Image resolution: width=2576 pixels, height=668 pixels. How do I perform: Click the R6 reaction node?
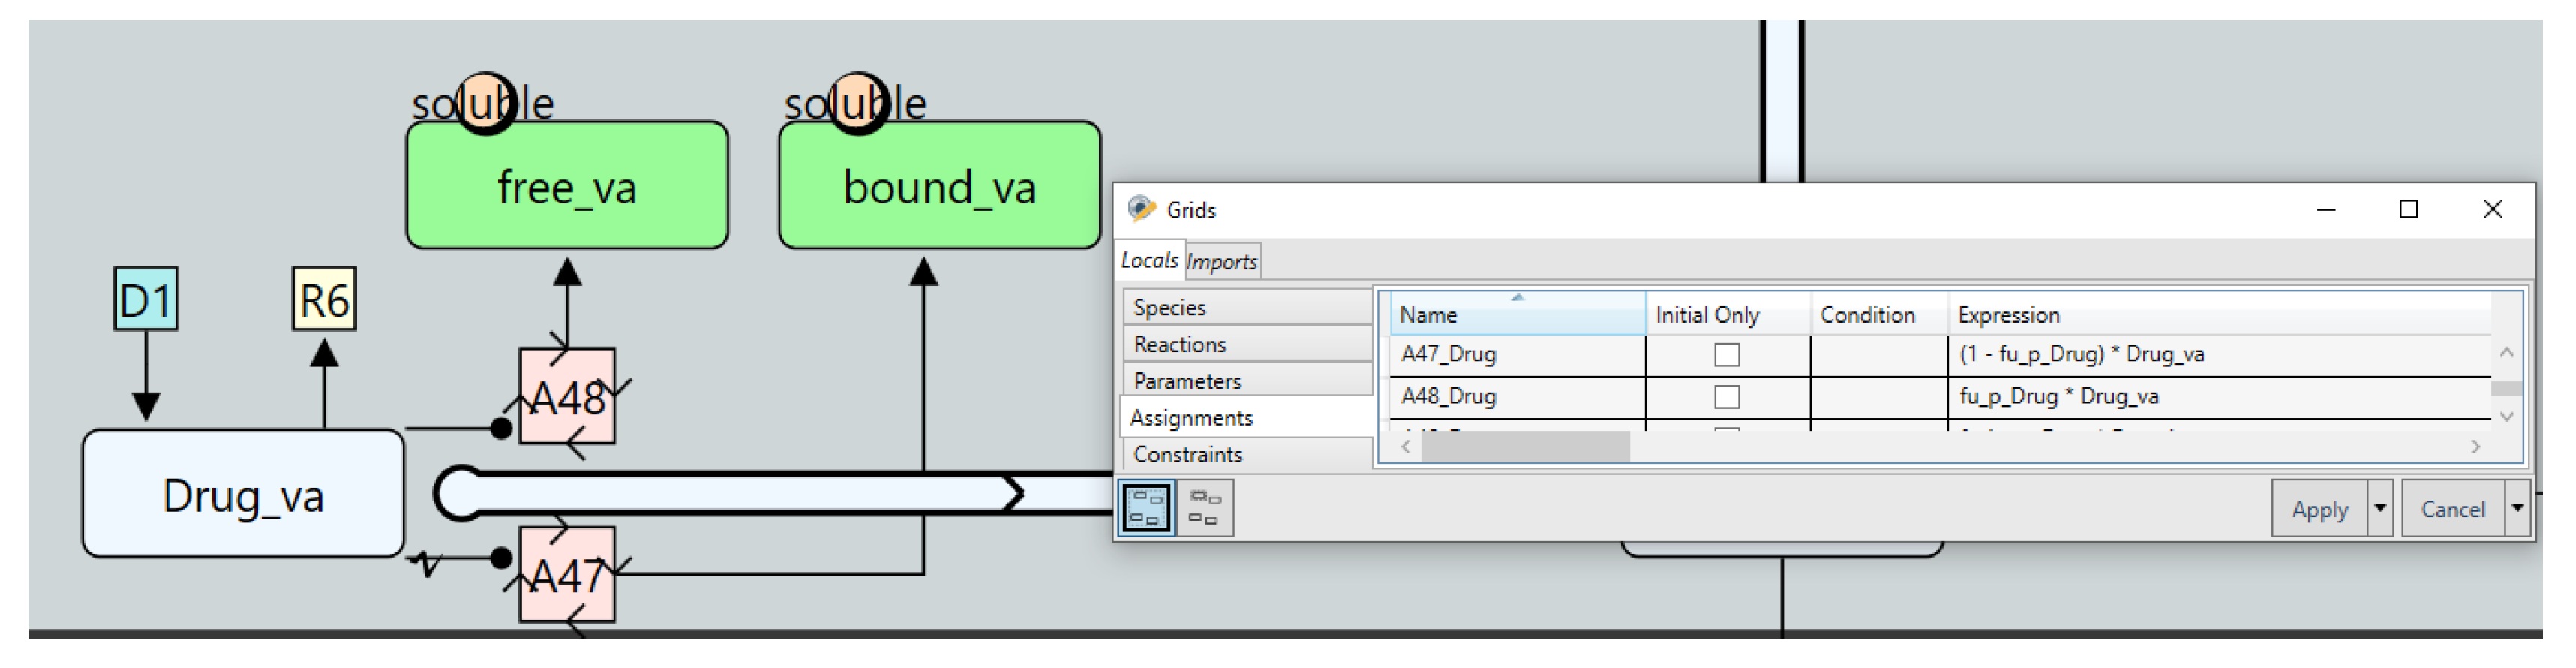pyautogui.click(x=324, y=299)
